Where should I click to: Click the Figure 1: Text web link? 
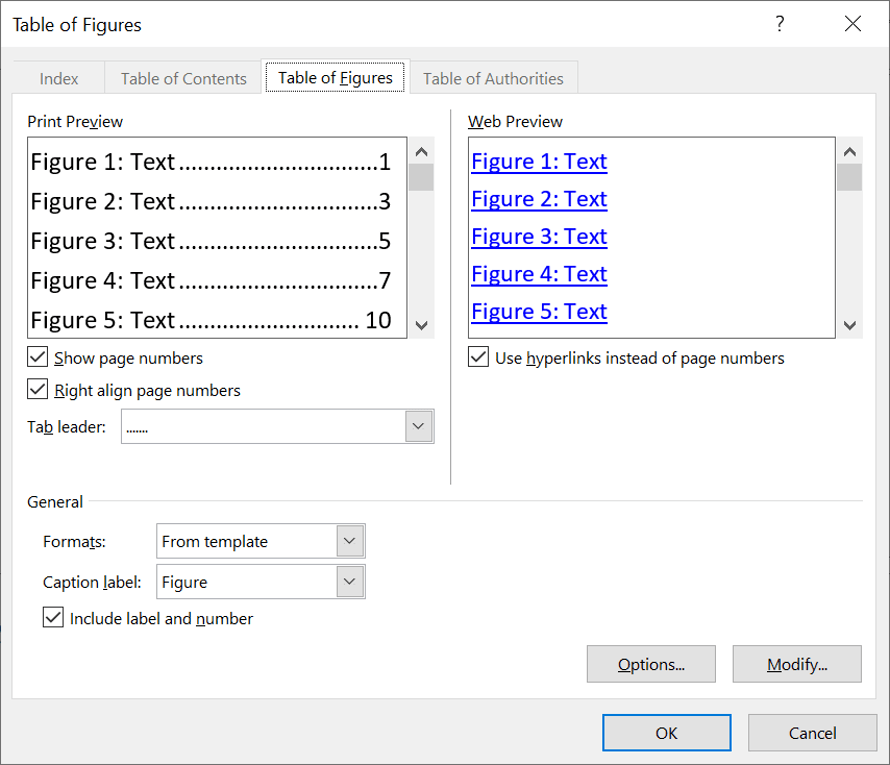coord(539,162)
